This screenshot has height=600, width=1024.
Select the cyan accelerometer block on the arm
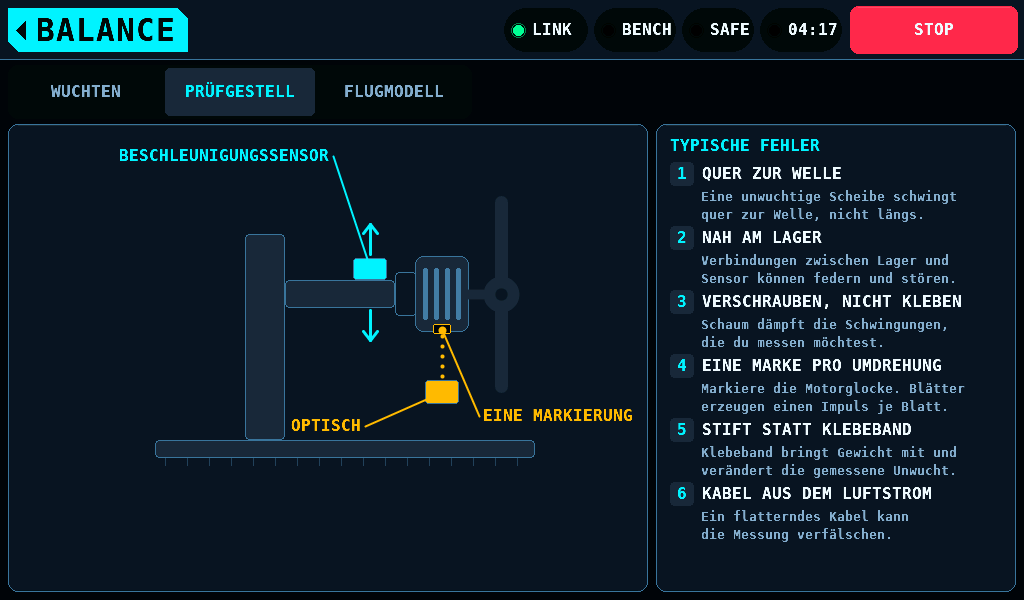tap(370, 269)
